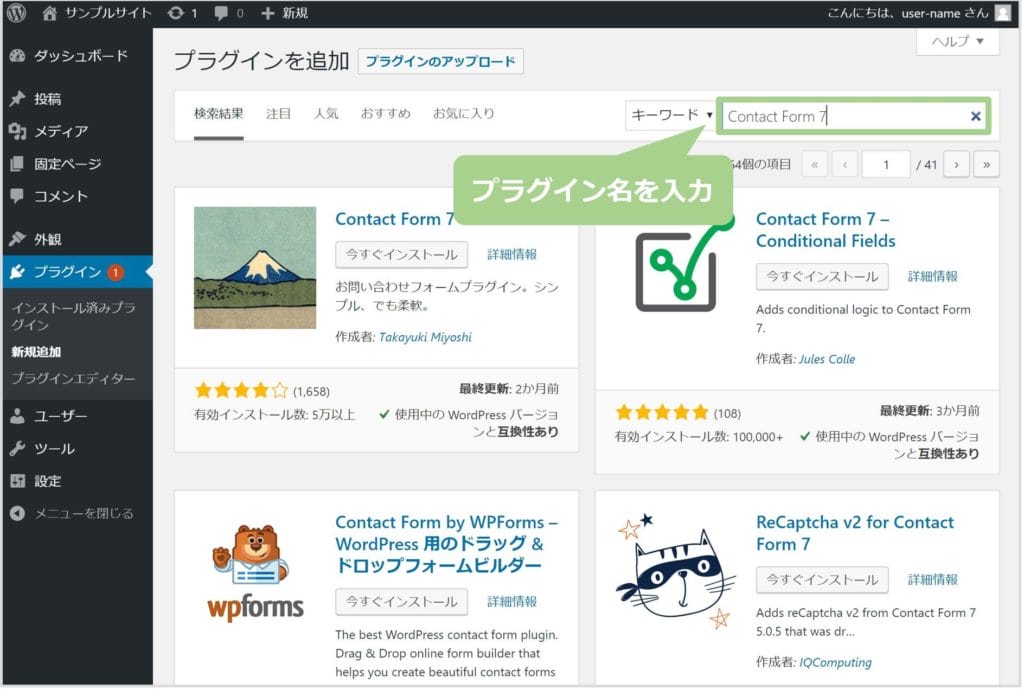Open Contact Form by WPForms title link
1024x689 pixels.
click(x=447, y=544)
